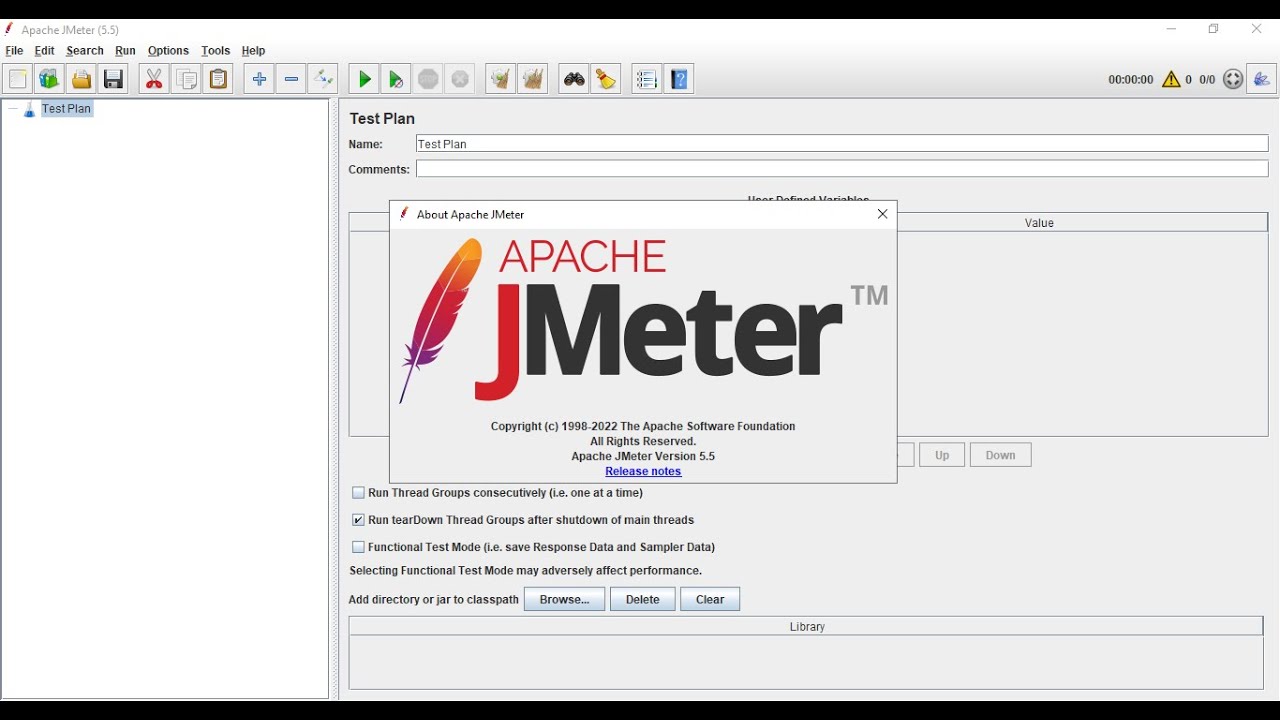Click the Value column header

1039,223
